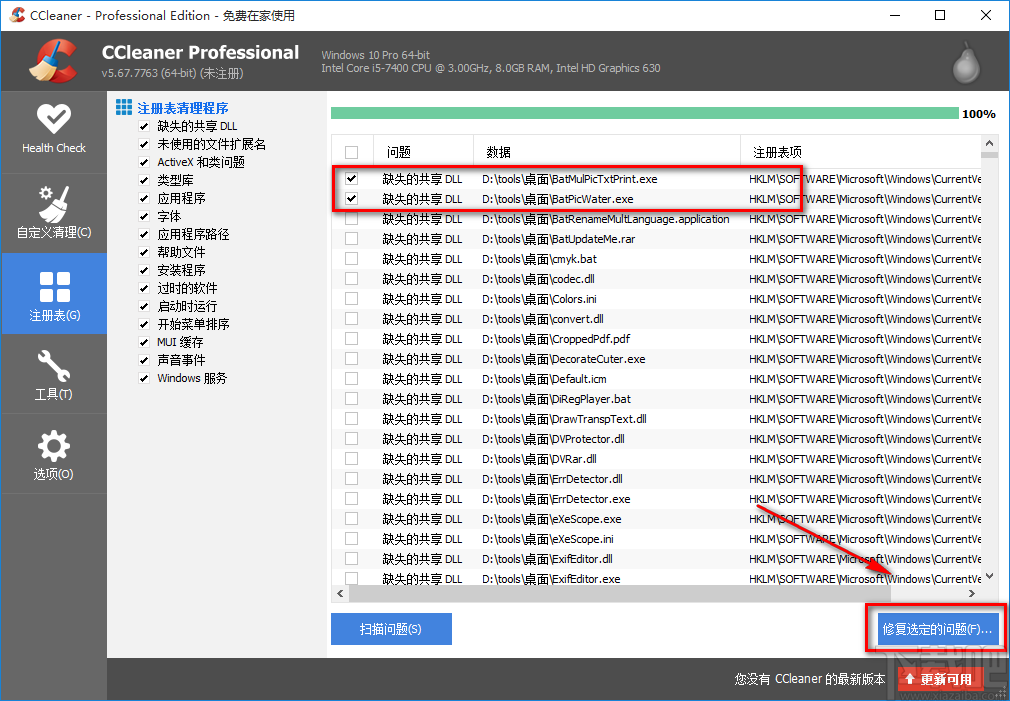The image size is (1010, 701).
Task: Click the horizontal scrollbar right arrow
Action: (972, 593)
